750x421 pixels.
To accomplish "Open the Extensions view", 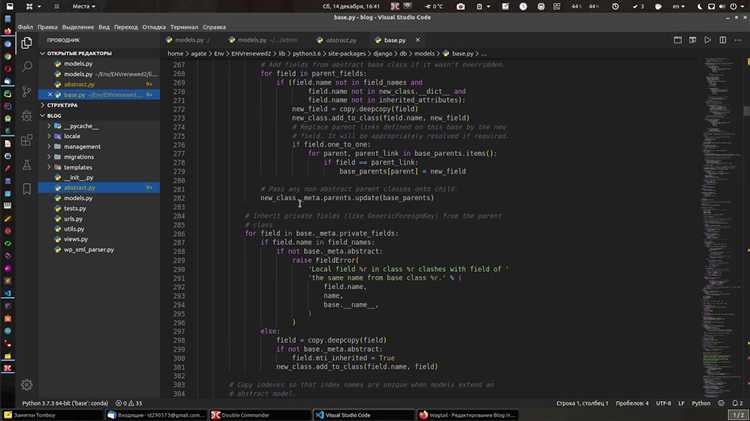I will pyautogui.click(x=27, y=140).
